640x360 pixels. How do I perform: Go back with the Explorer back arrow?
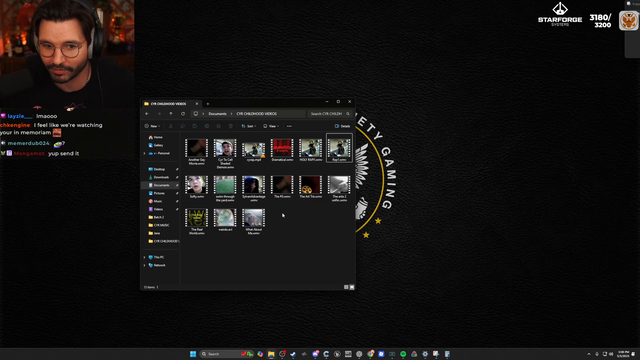point(147,114)
